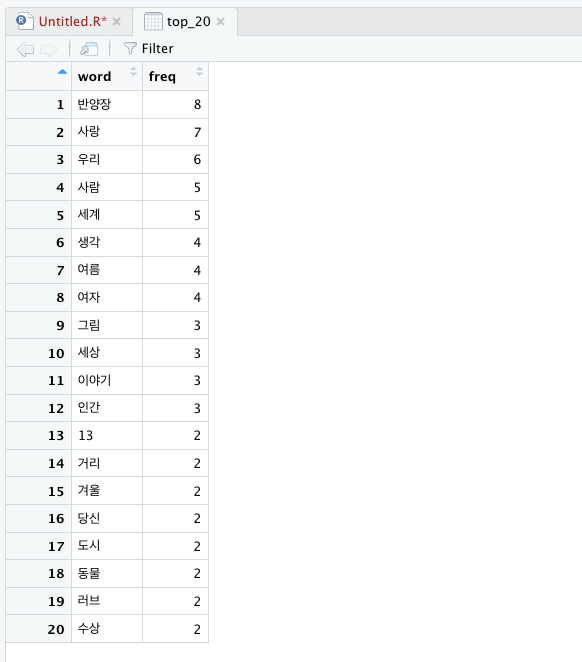Click the word column header
This screenshot has width=582, height=662.
pos(107,76)
